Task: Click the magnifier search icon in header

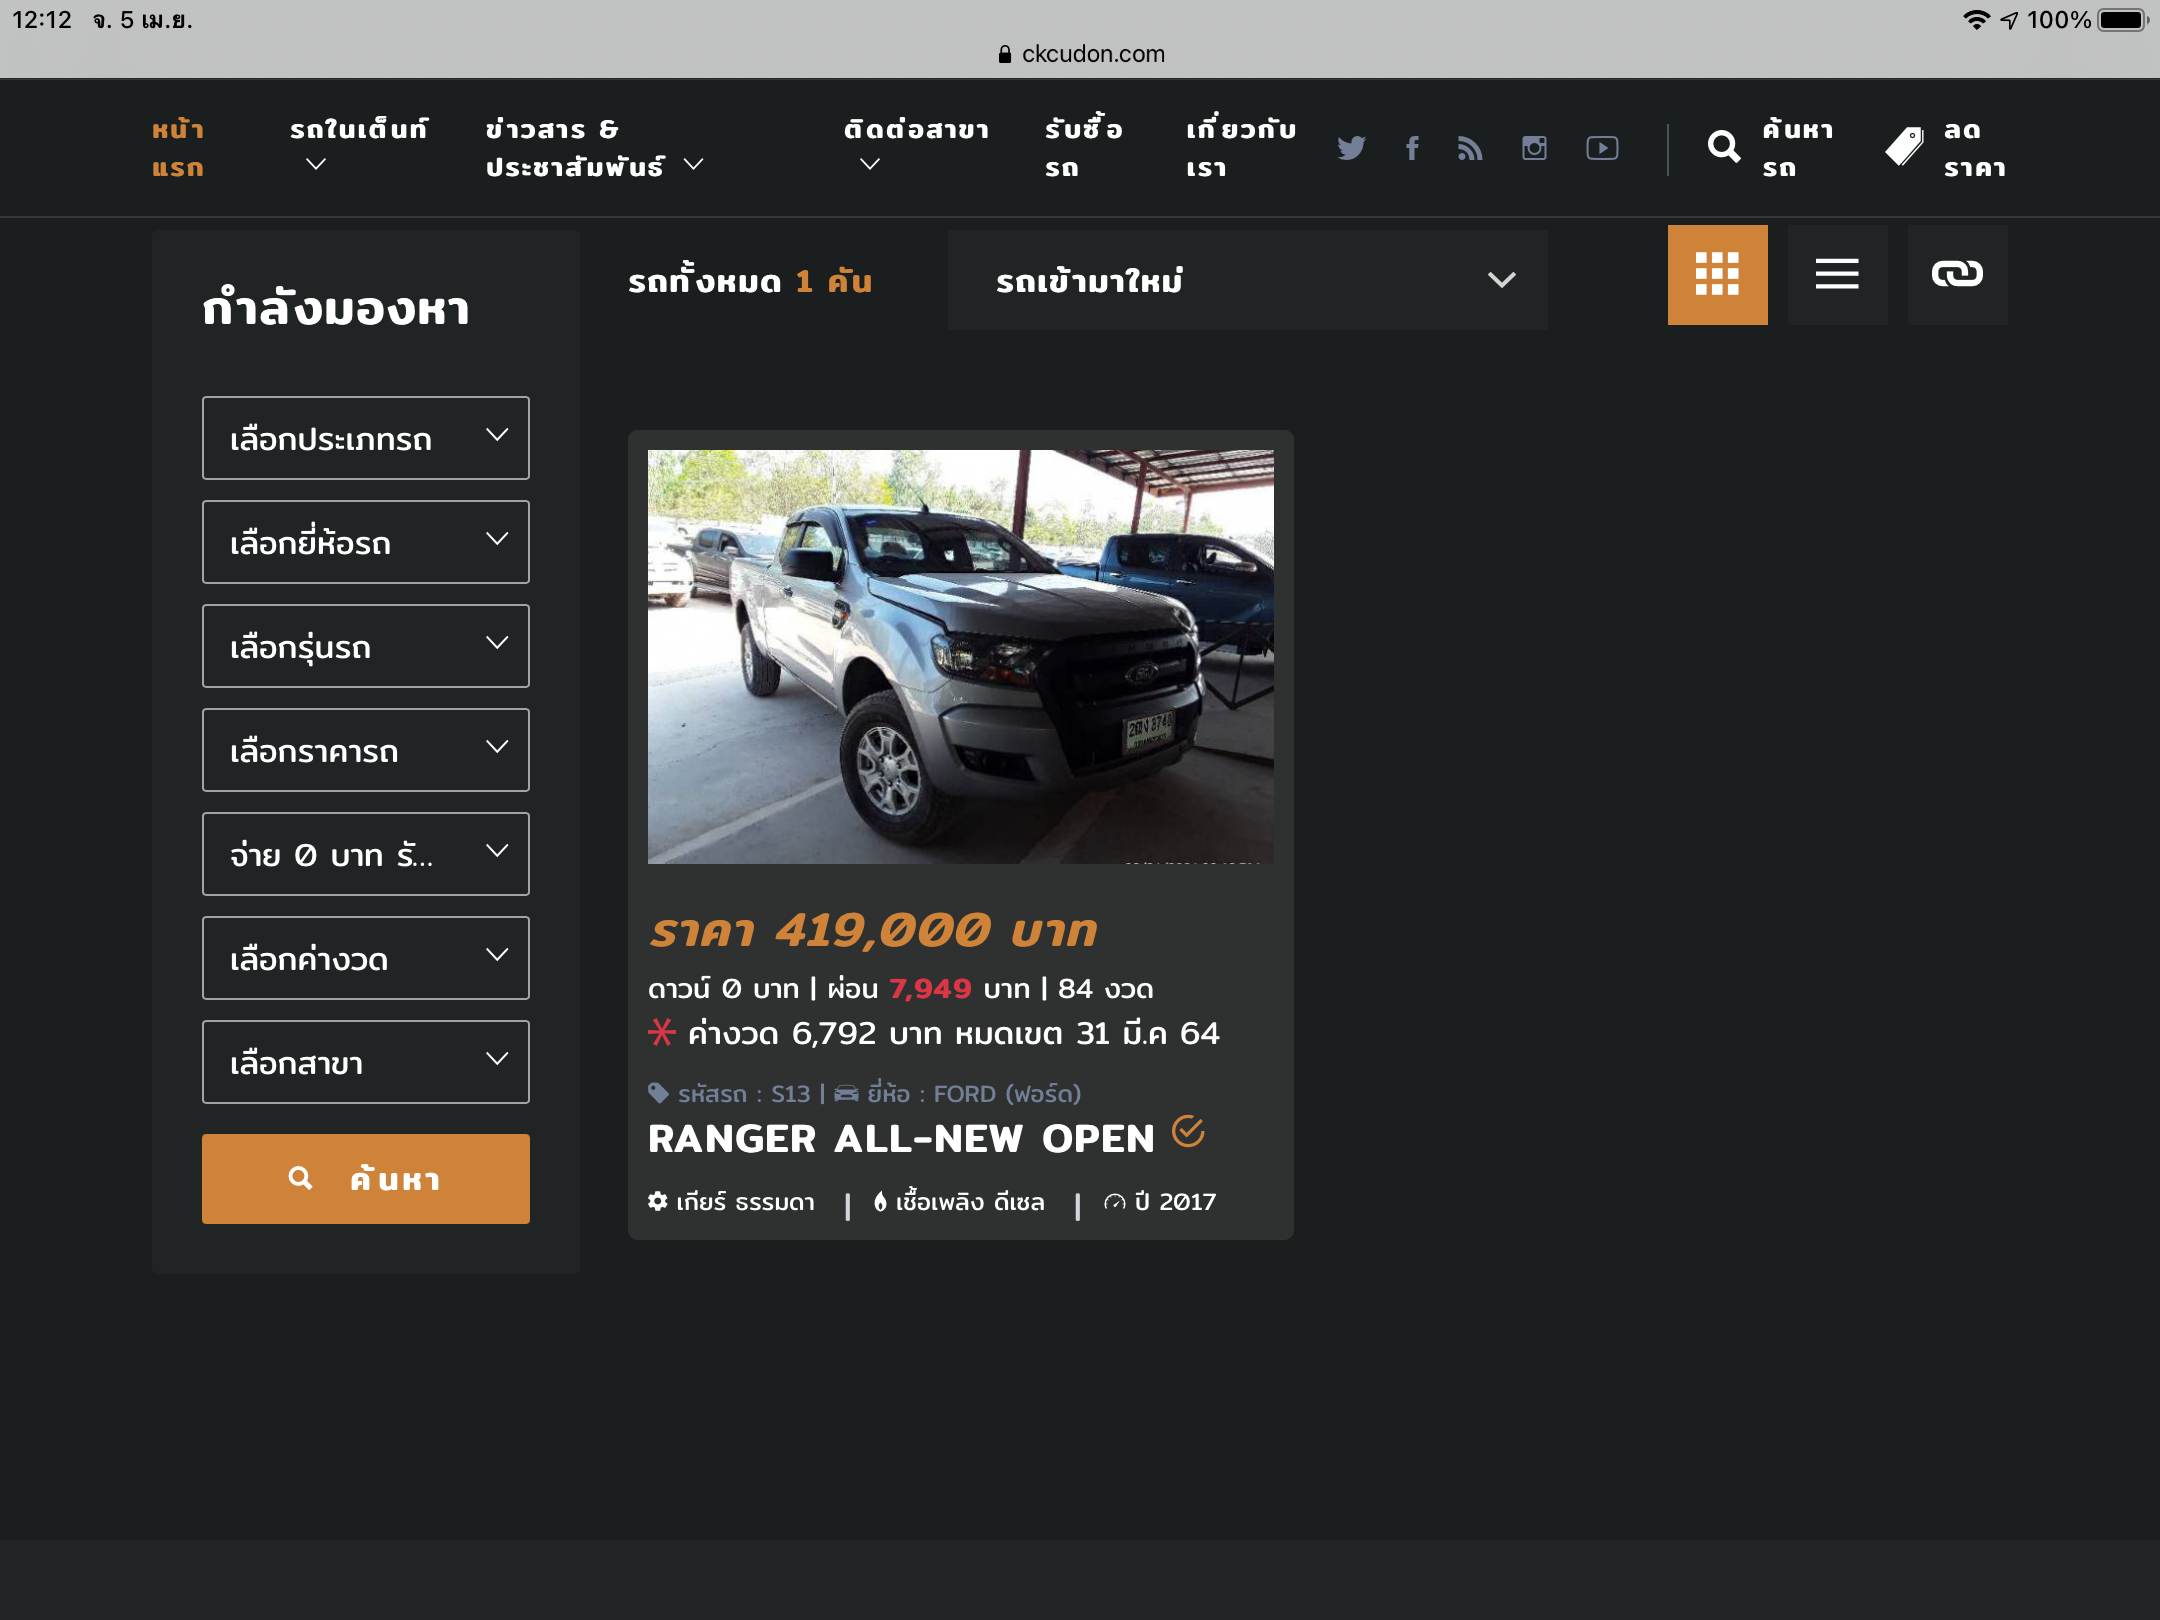Action: coord(1723,147)
